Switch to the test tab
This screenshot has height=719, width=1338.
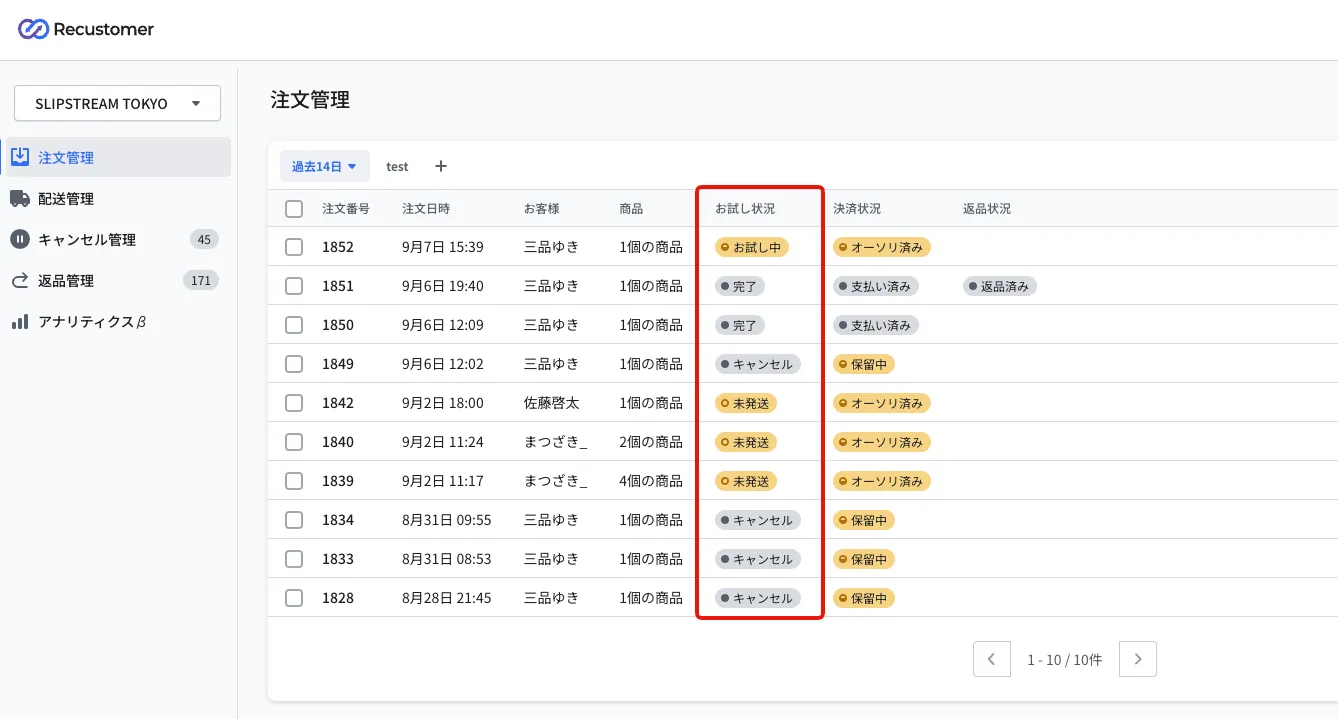point(397,166)
